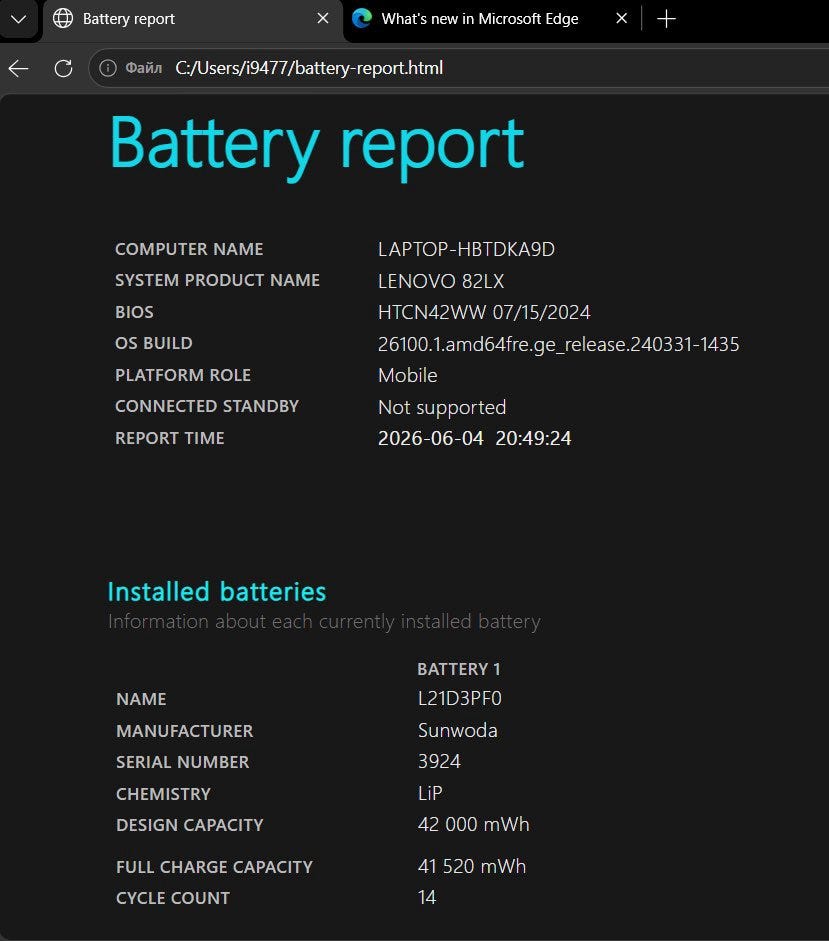Click the CONNECTED STANDBY label
This screenshot has width=829, height=941.
click(x=206, y=406)
